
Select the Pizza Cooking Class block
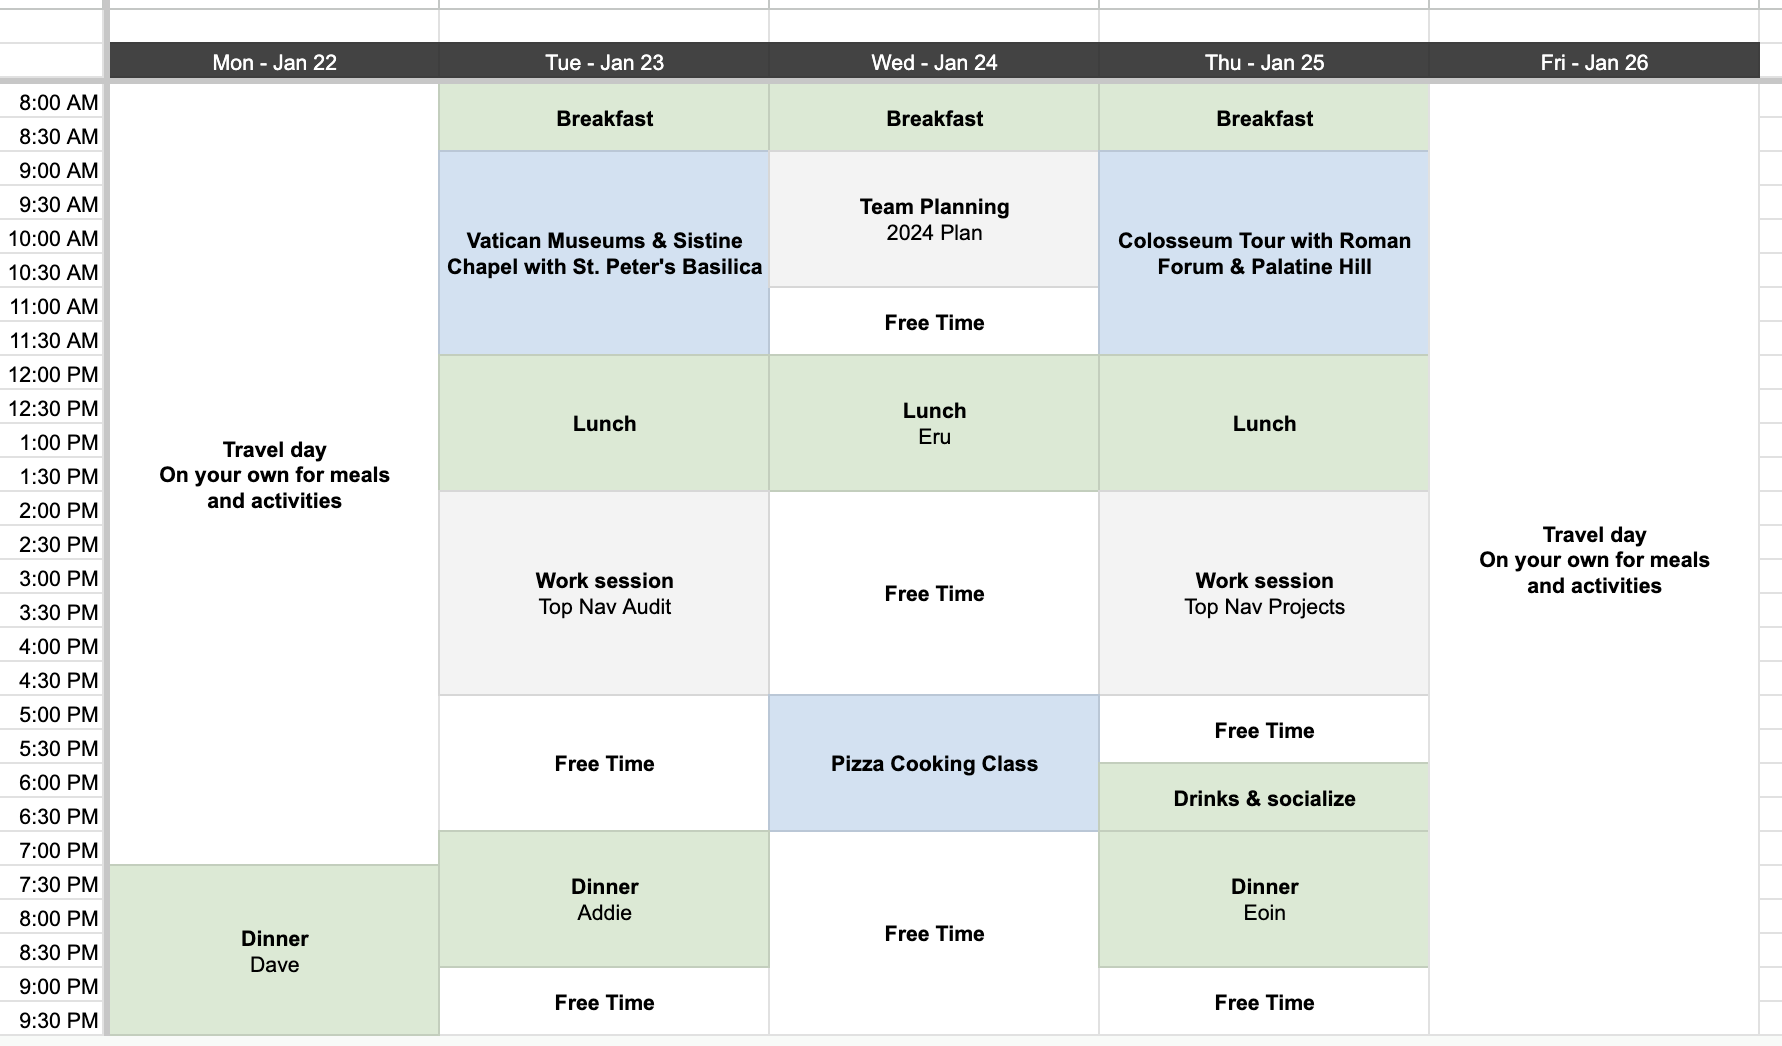(934, 763)
